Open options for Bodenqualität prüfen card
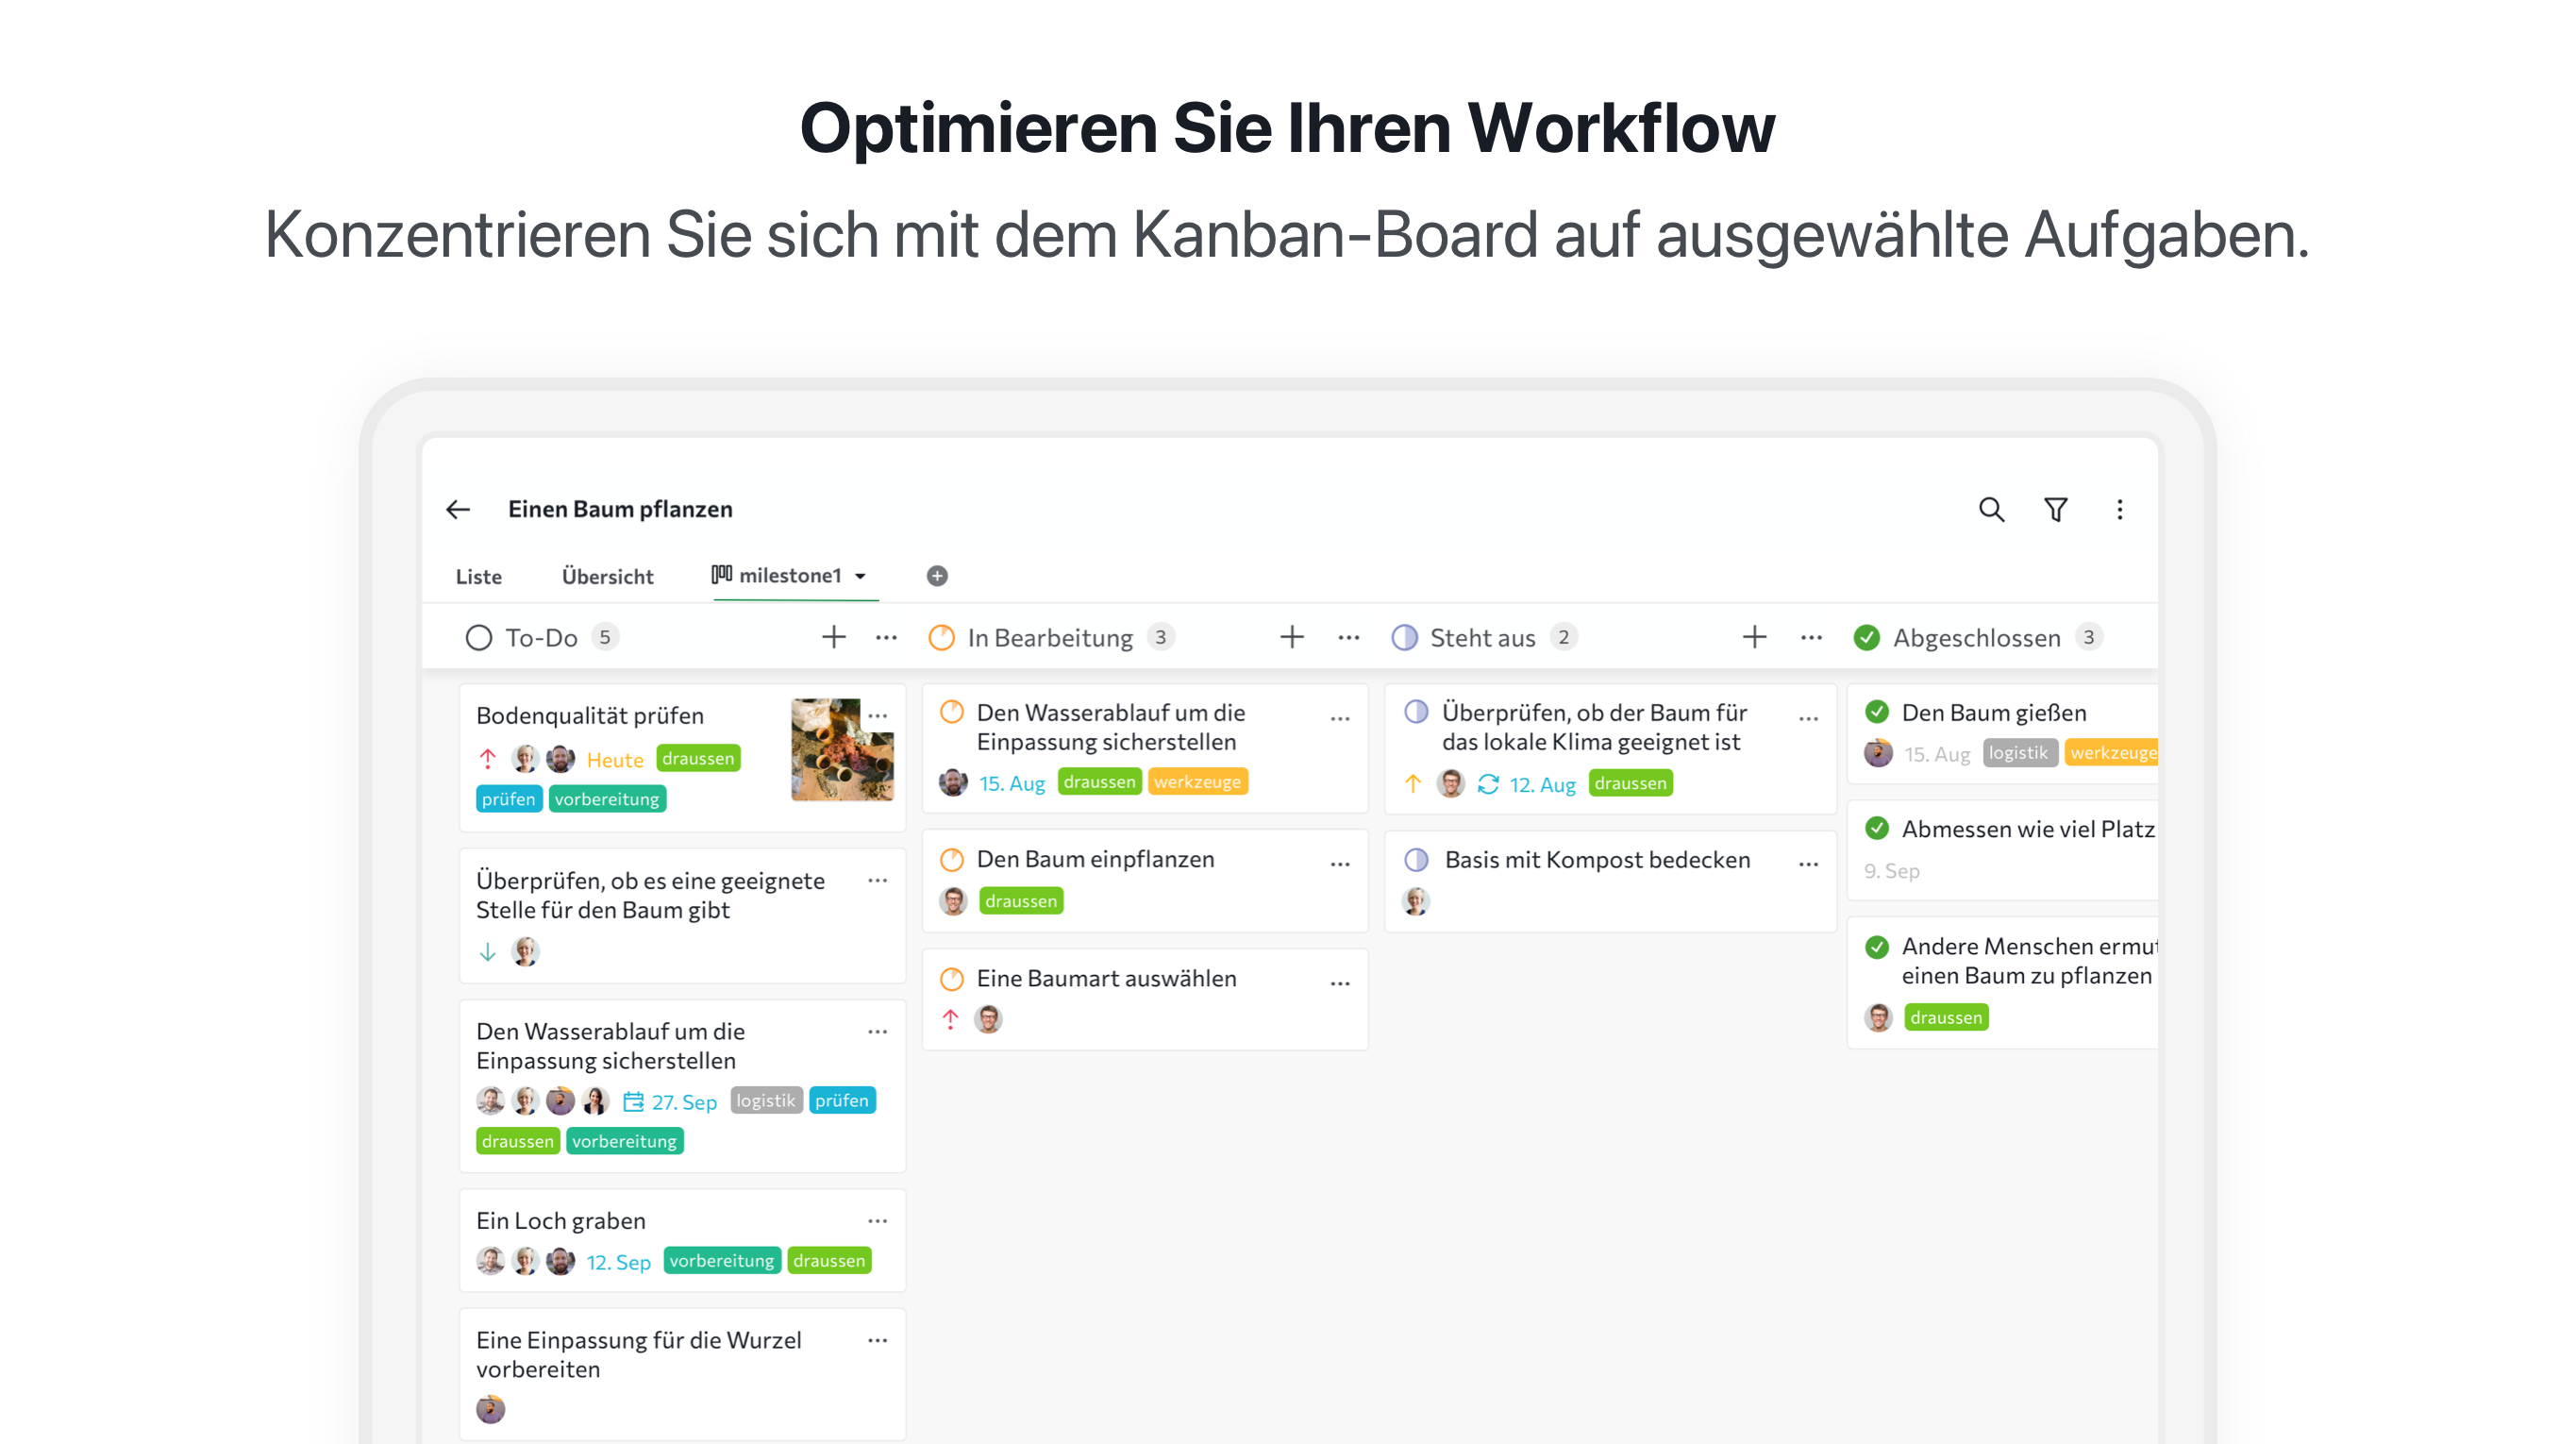The width and height of the screenshot is (2576, 1444). 877,716
